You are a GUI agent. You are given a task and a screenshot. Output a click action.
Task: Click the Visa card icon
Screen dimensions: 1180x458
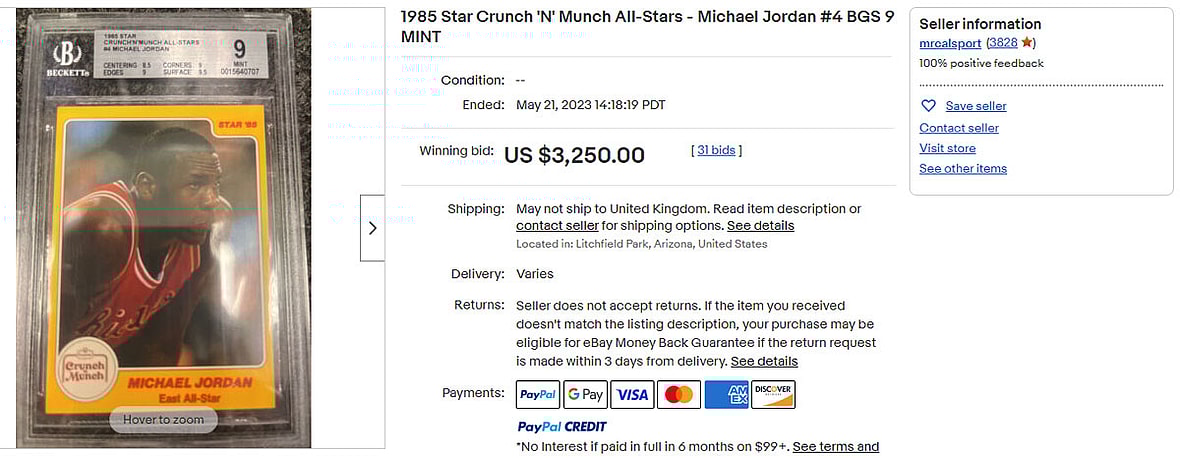(632, 395)
